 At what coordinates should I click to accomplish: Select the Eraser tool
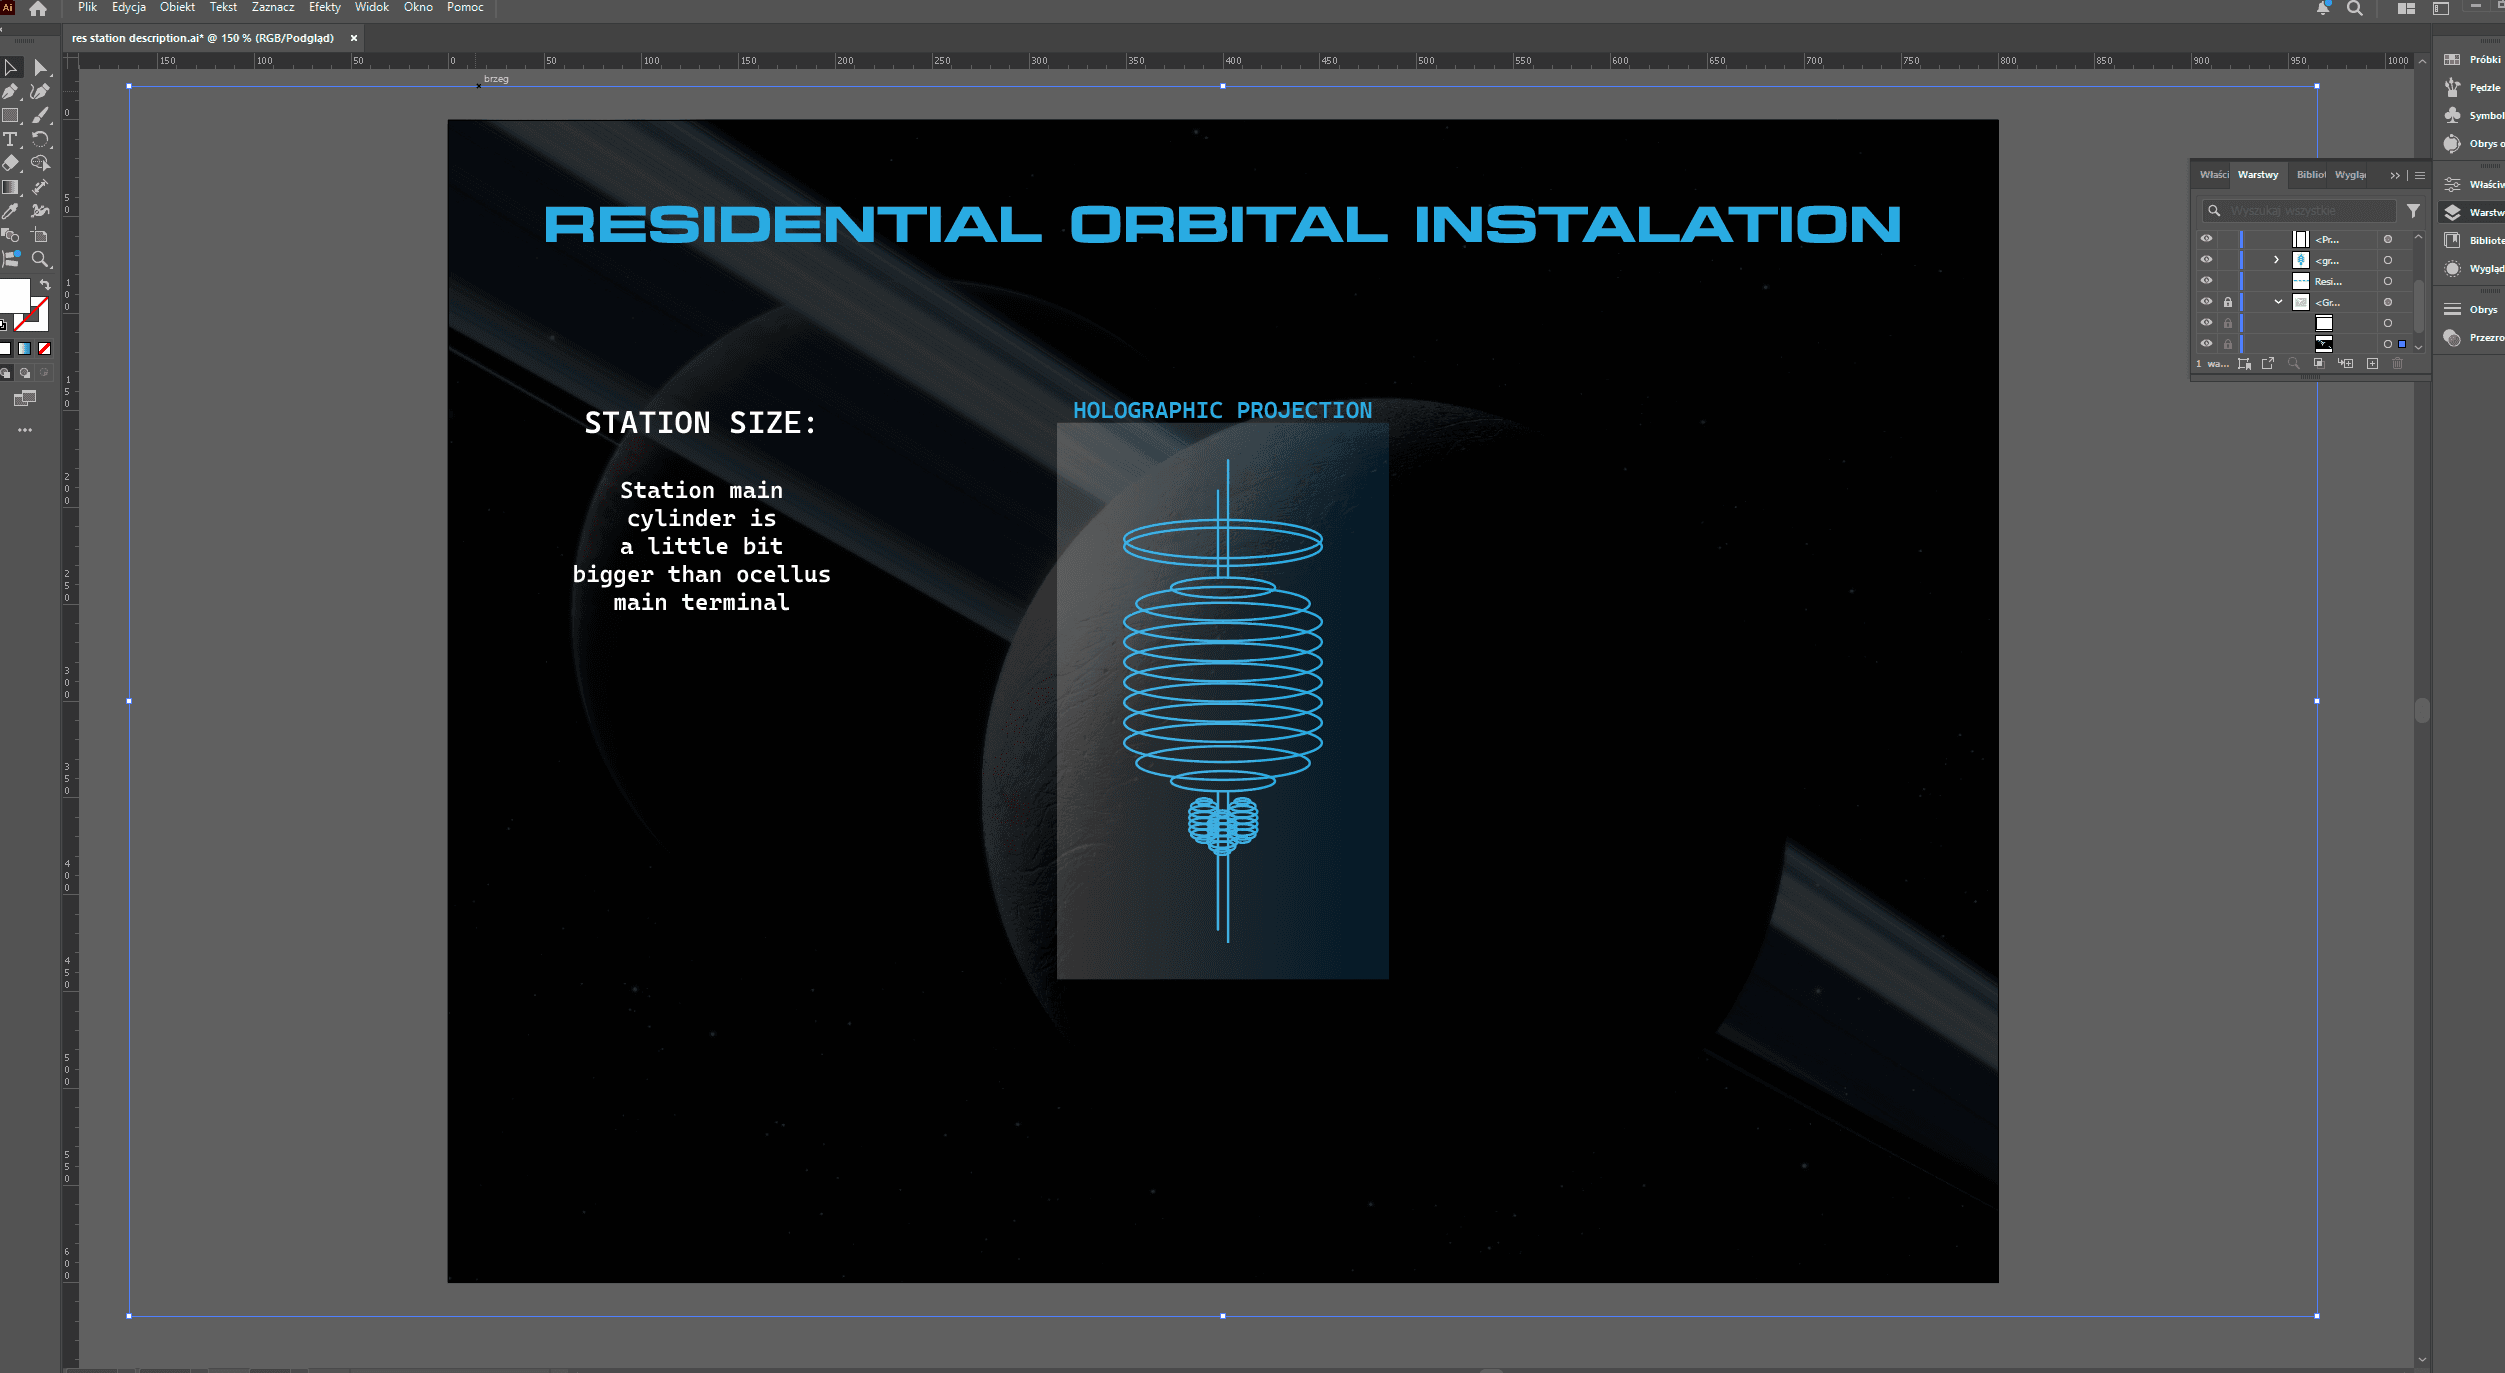(11, 163)
